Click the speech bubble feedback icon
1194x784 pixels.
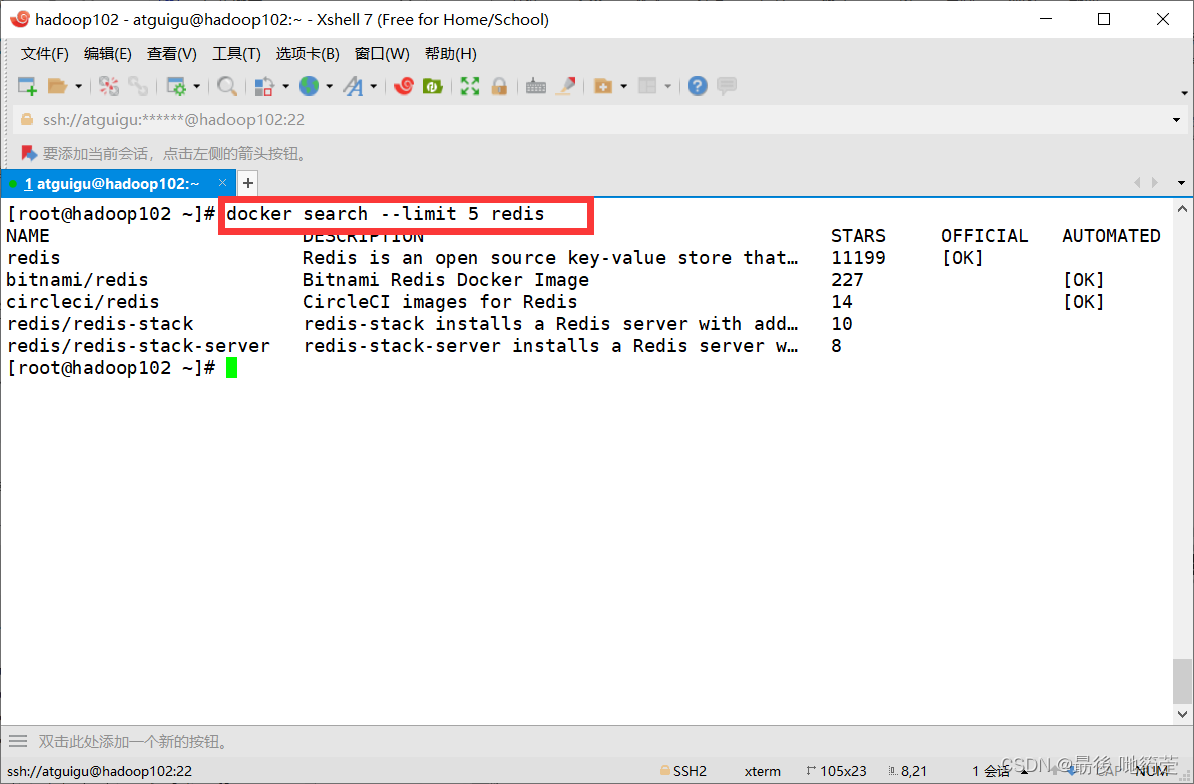pos(727,86)
